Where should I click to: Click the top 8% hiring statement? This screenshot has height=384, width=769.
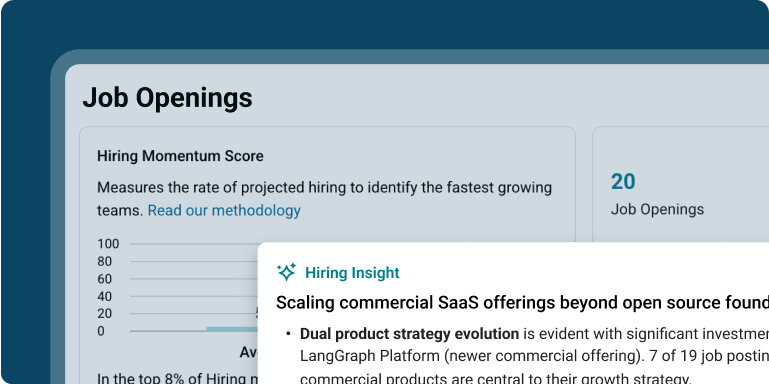pos(178,378)
